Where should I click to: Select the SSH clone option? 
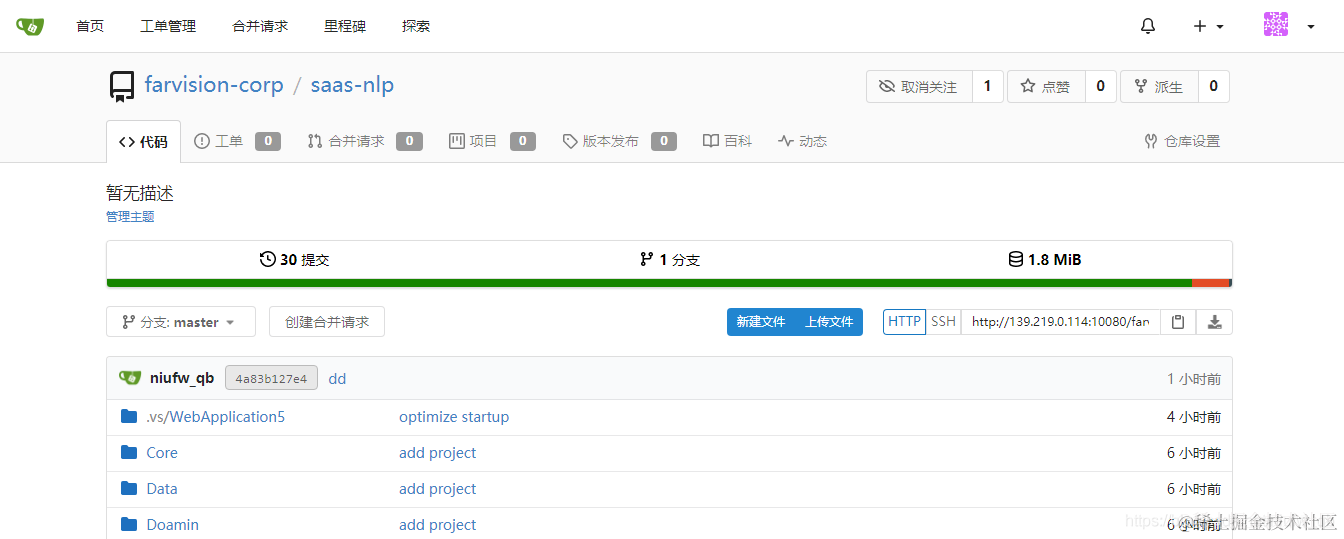(943, 322)
